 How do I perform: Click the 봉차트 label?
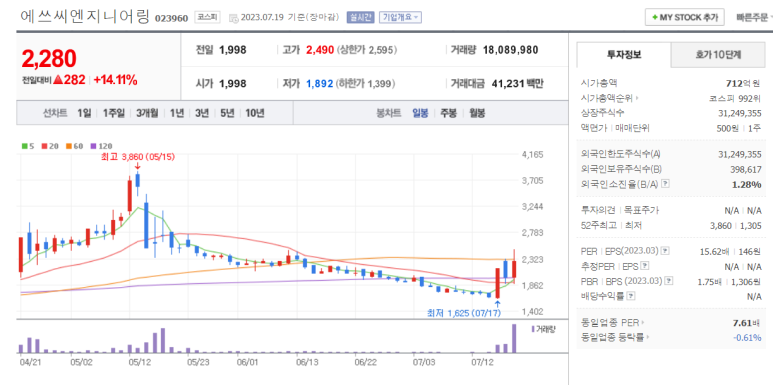click(x=389, y=113)
